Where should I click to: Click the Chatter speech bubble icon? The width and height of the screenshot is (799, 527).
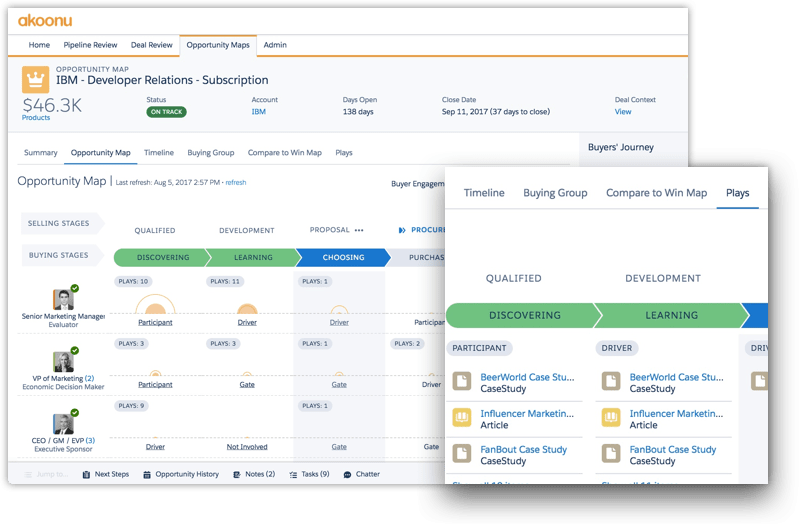click(347, 475)
